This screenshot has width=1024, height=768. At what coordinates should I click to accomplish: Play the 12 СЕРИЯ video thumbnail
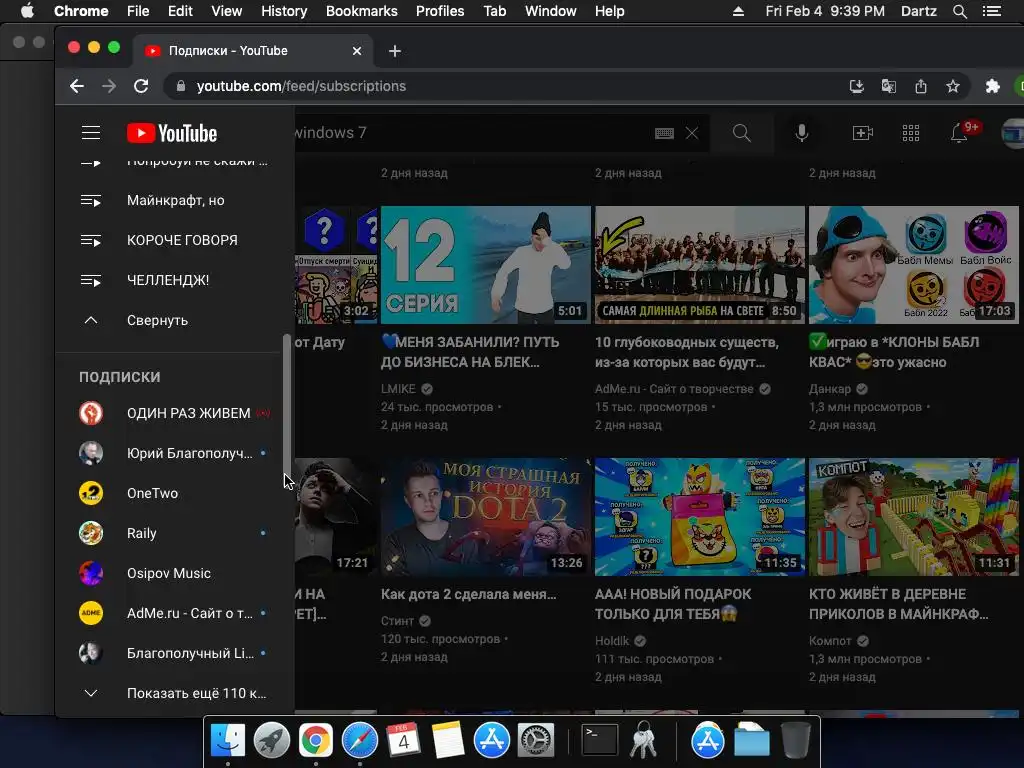click(485, 265)
